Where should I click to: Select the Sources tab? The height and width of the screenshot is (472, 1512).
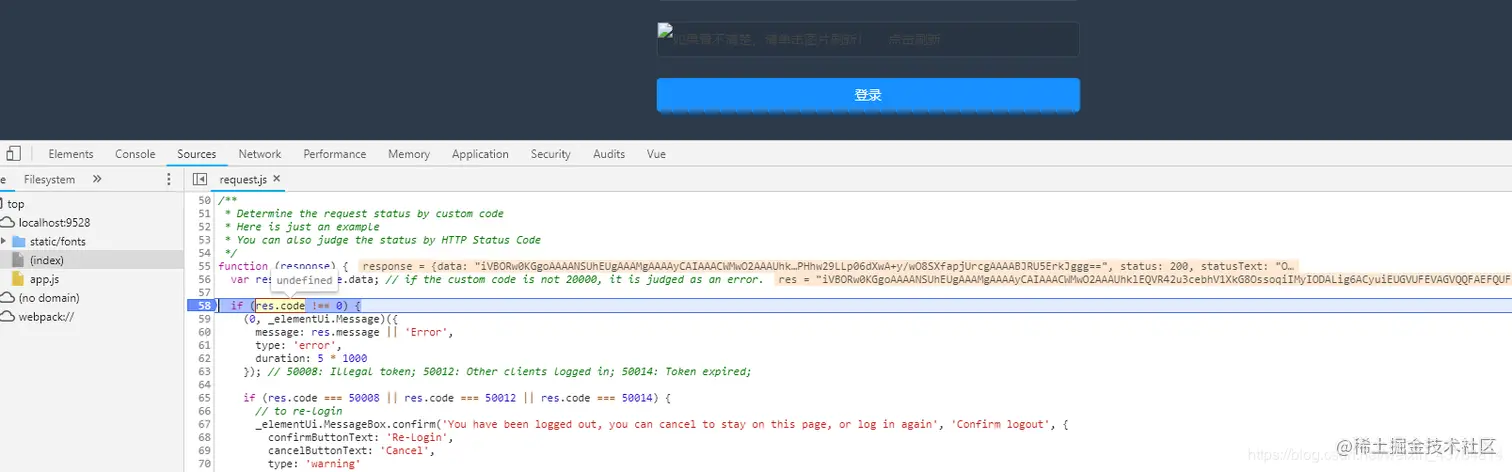197,154
